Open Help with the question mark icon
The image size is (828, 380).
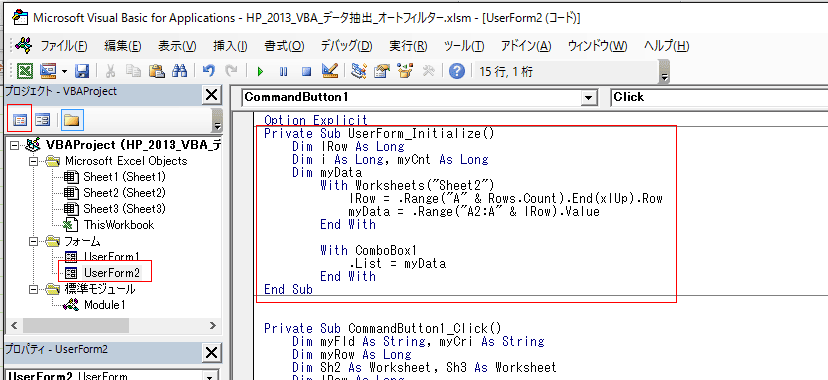click(457, 71)
